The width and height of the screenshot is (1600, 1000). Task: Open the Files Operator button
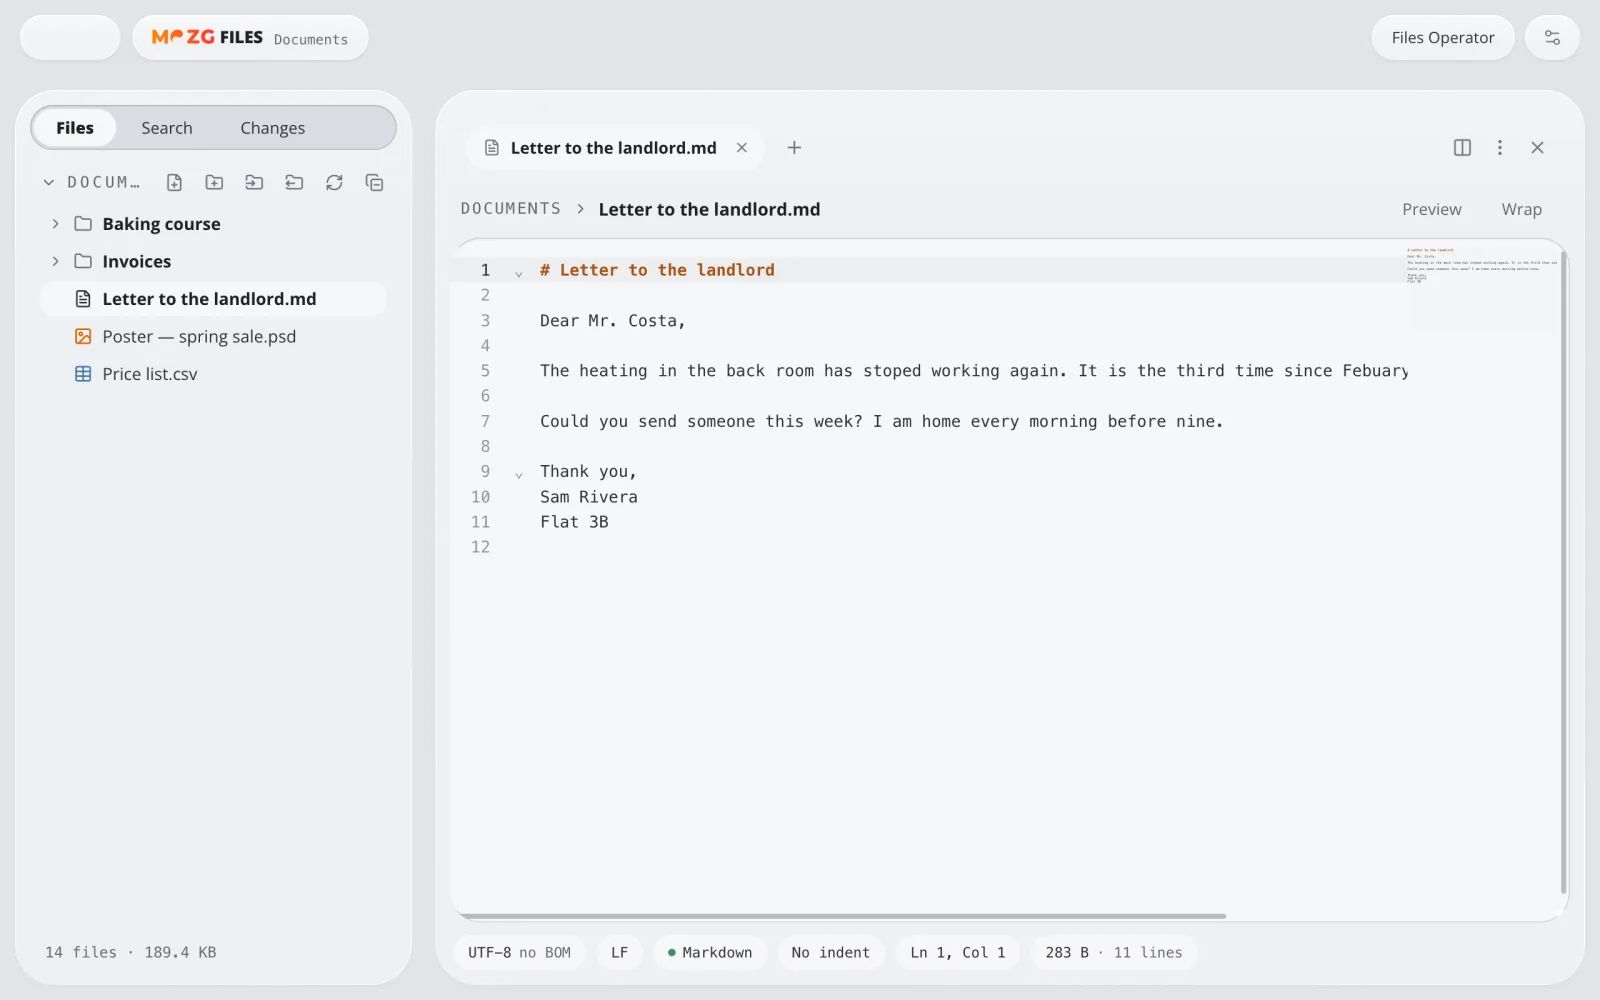click(1442, 37)
